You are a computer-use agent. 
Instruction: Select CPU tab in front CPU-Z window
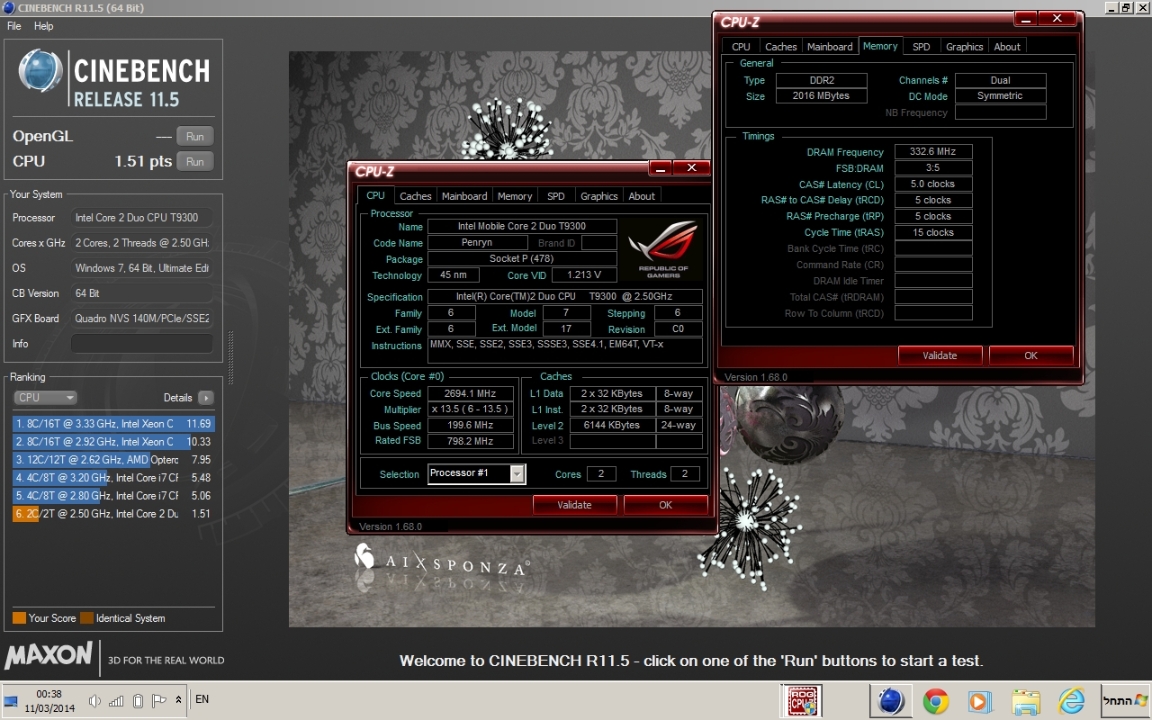coord(375,195)
